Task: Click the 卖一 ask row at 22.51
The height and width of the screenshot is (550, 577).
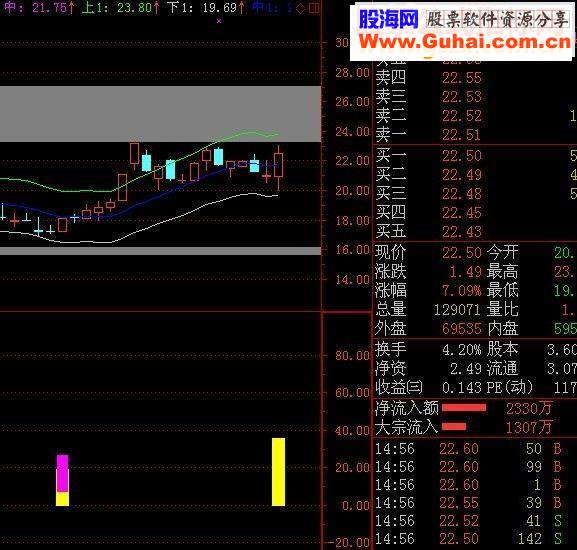Action: (x=475, y=135)
